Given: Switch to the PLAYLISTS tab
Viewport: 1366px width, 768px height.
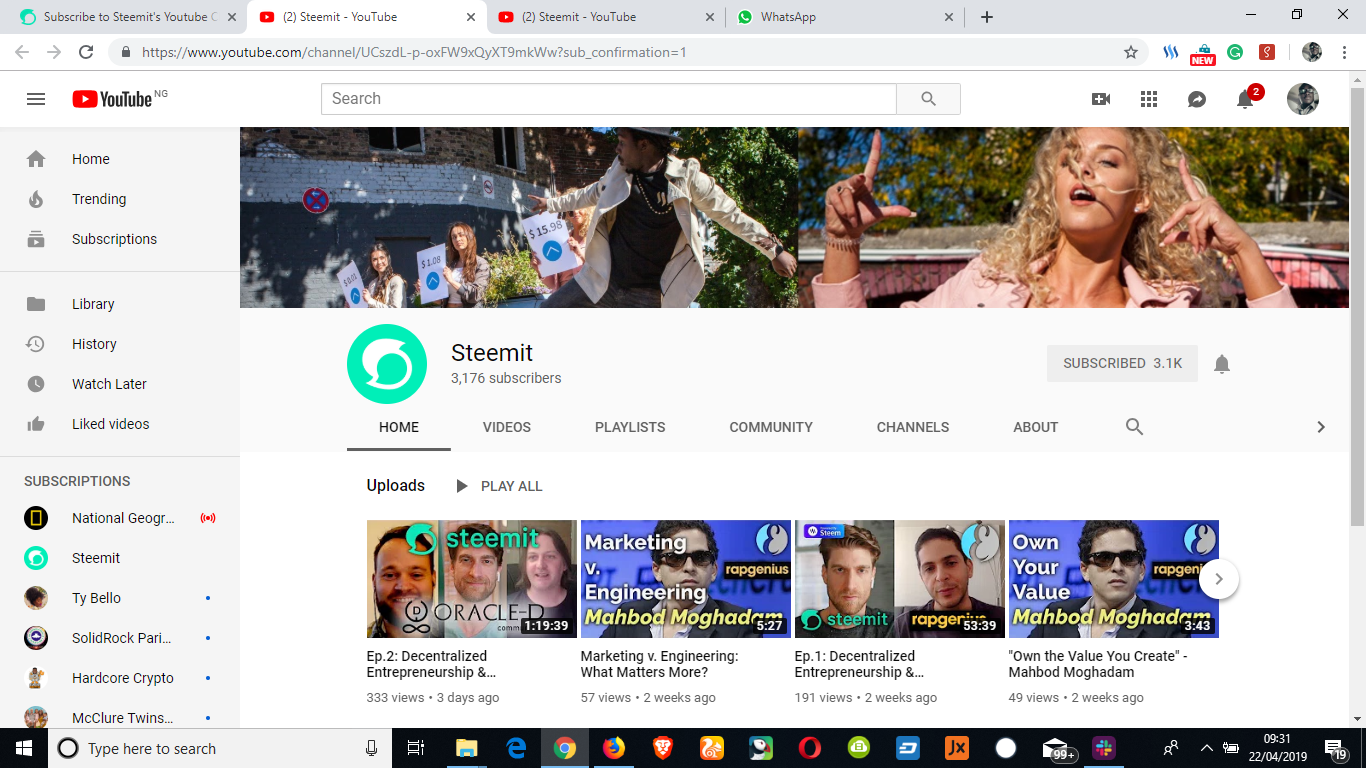Looking at the screenshot, I should click(x=630, y=427).
